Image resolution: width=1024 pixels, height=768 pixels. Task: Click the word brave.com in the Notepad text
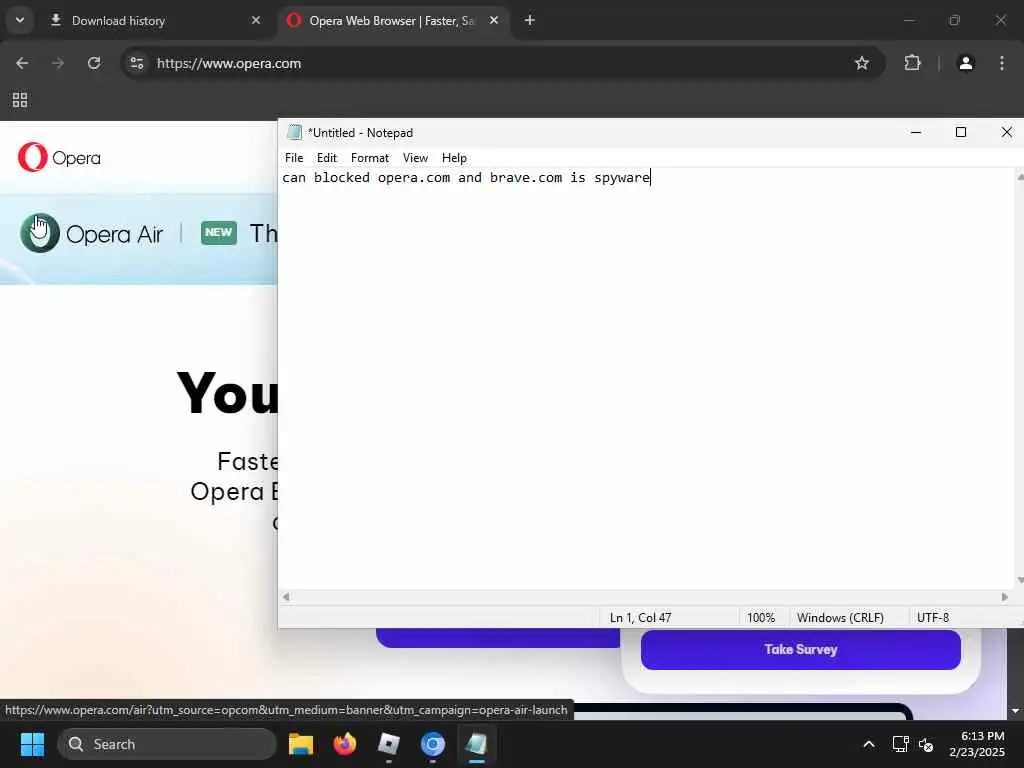coord(526,178)
